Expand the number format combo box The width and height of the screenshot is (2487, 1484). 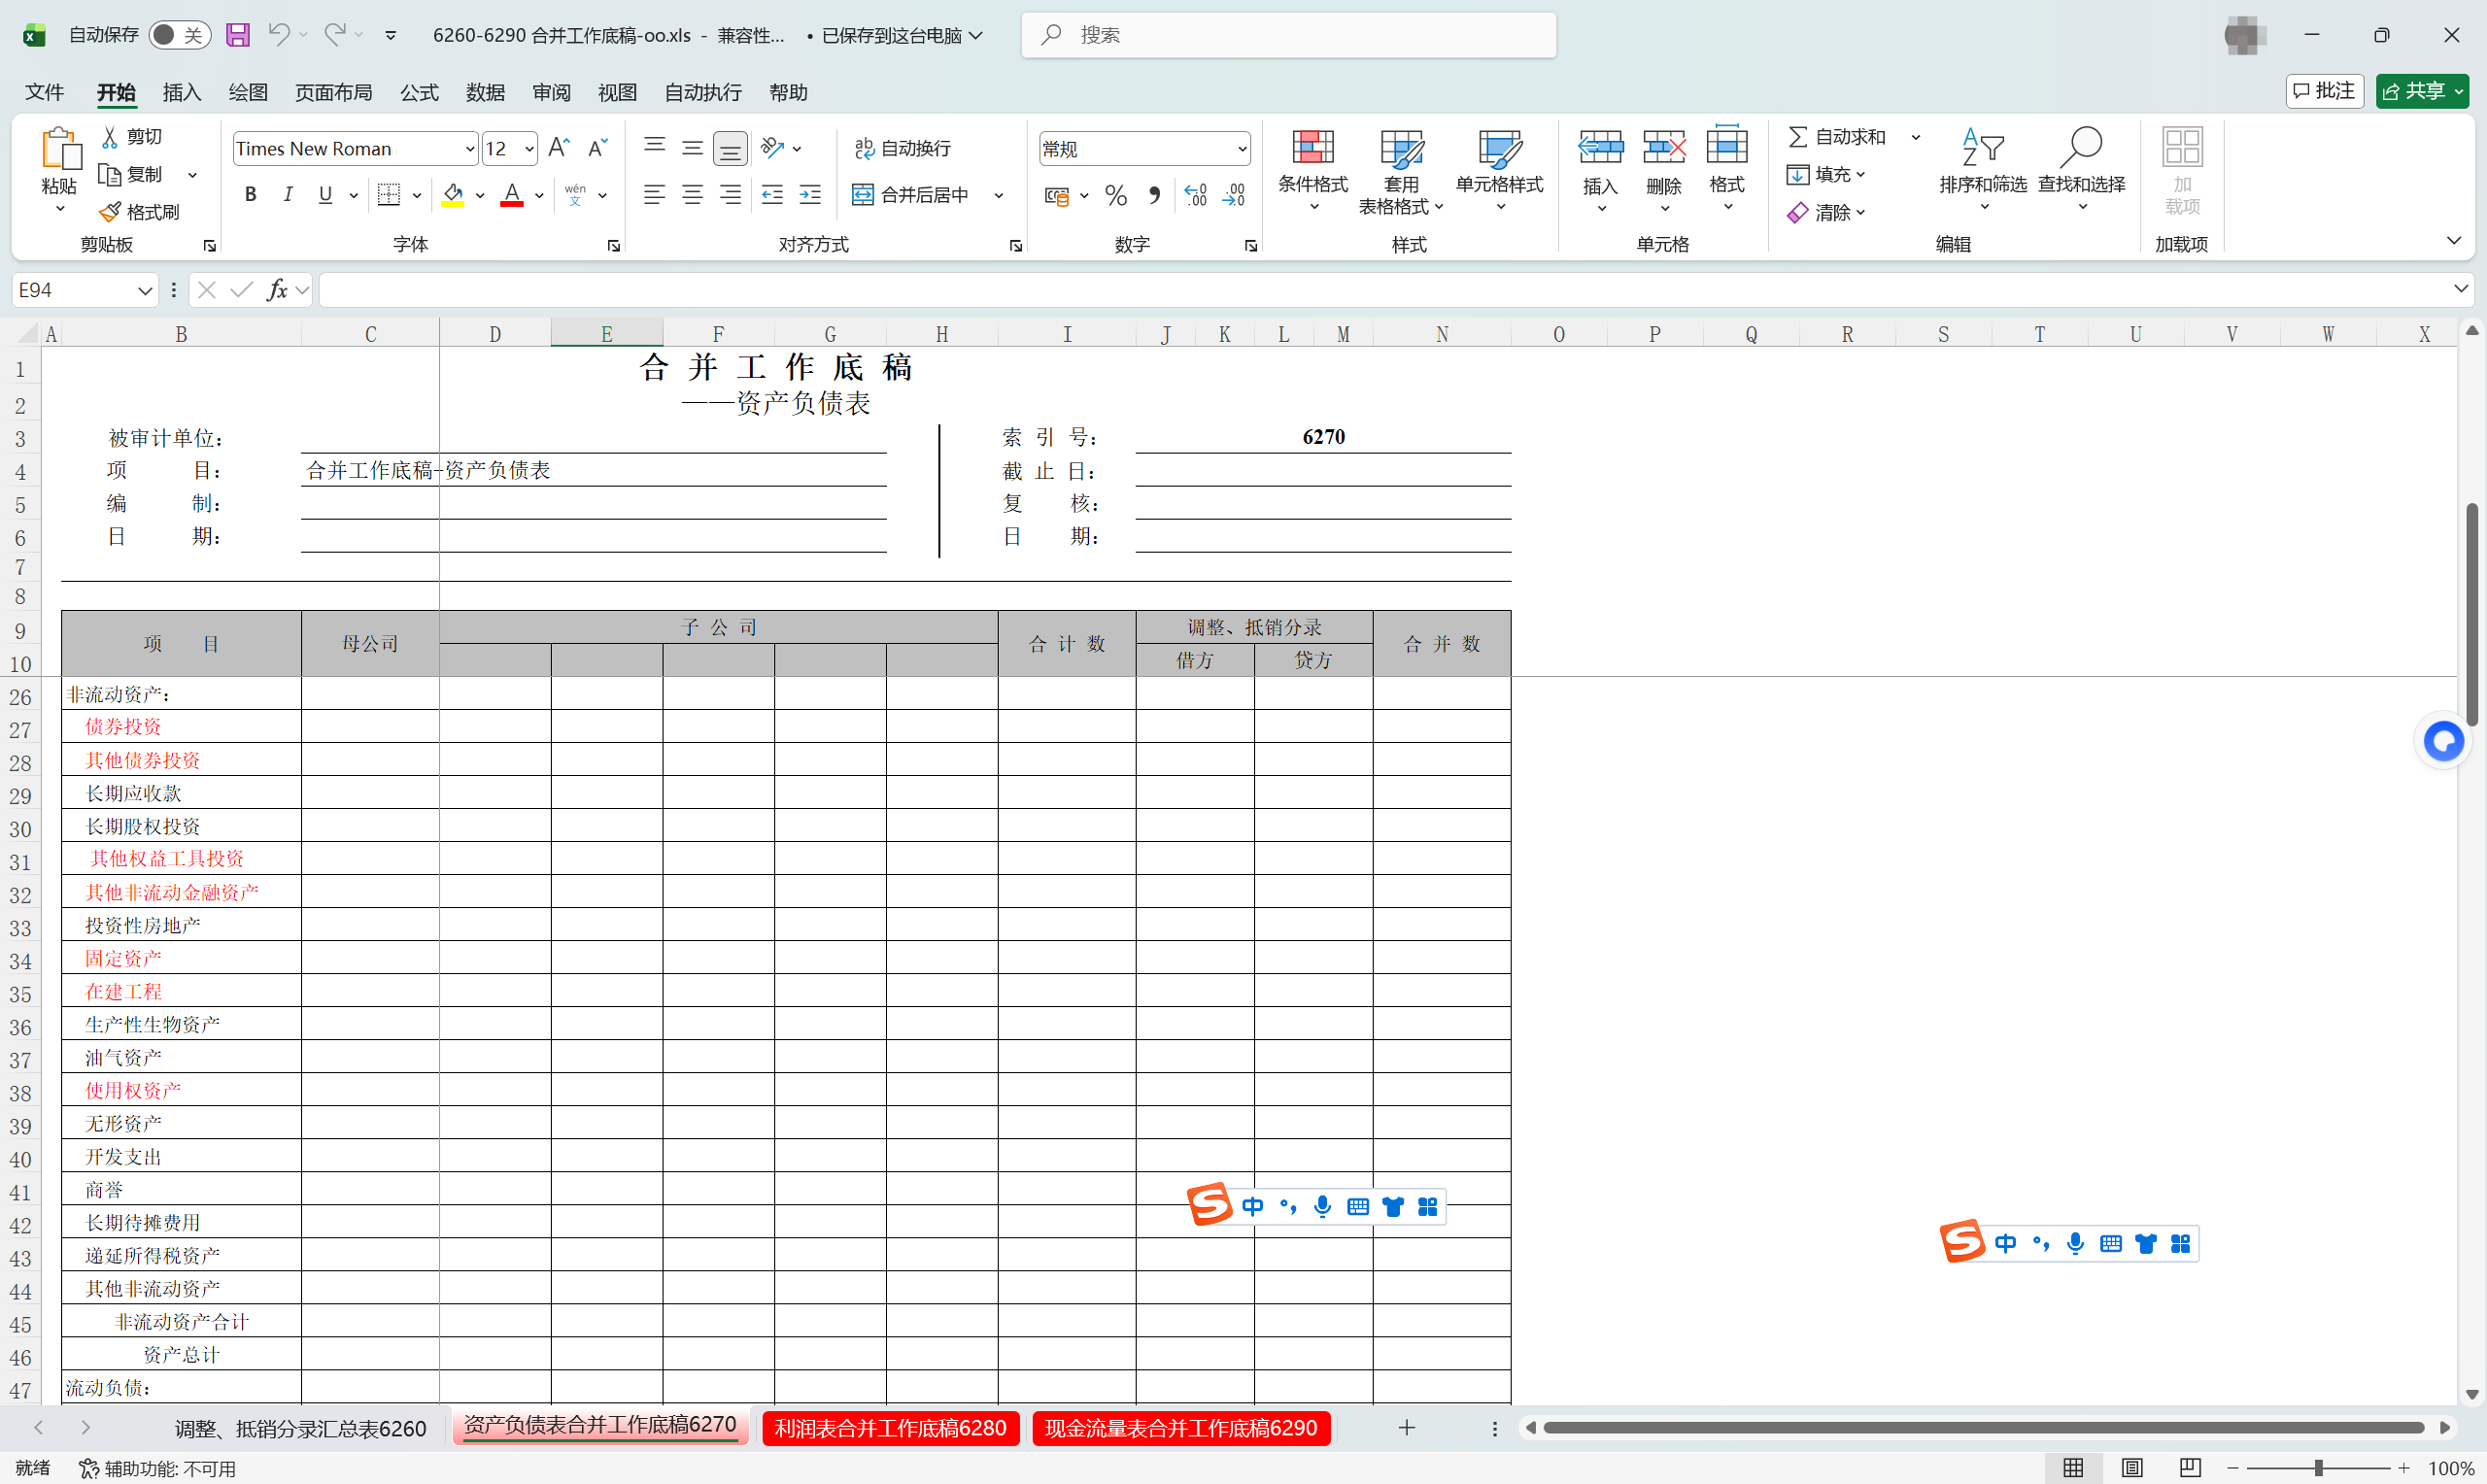1241,149
